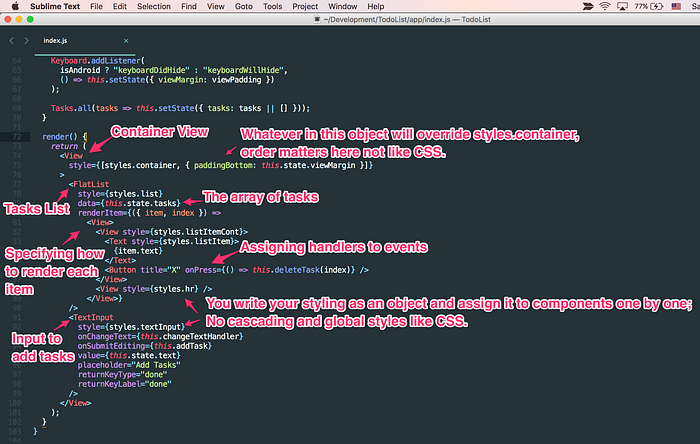Open the File menu

pyautogui.click(x=96, y=6)
